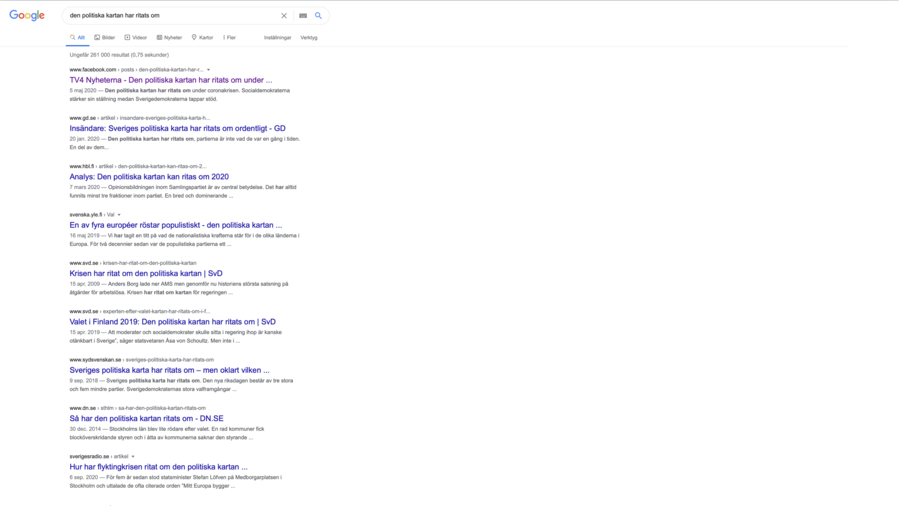Image resolution: width=899 pixels, height=506 pixels.
Task: Open Inställningar settings menu
Action: point(277,37)
